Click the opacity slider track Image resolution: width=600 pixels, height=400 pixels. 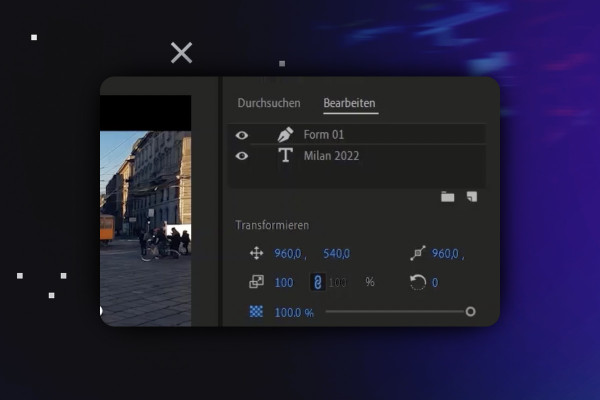click(x=395, y=312)
